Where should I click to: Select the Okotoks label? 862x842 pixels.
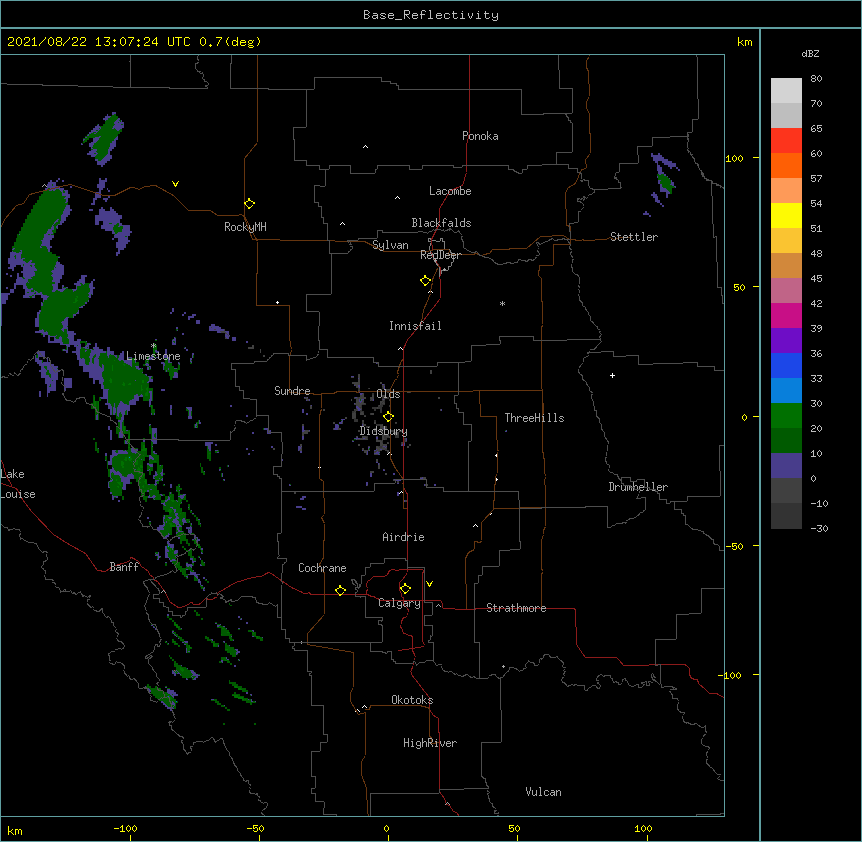click(412, 700)
